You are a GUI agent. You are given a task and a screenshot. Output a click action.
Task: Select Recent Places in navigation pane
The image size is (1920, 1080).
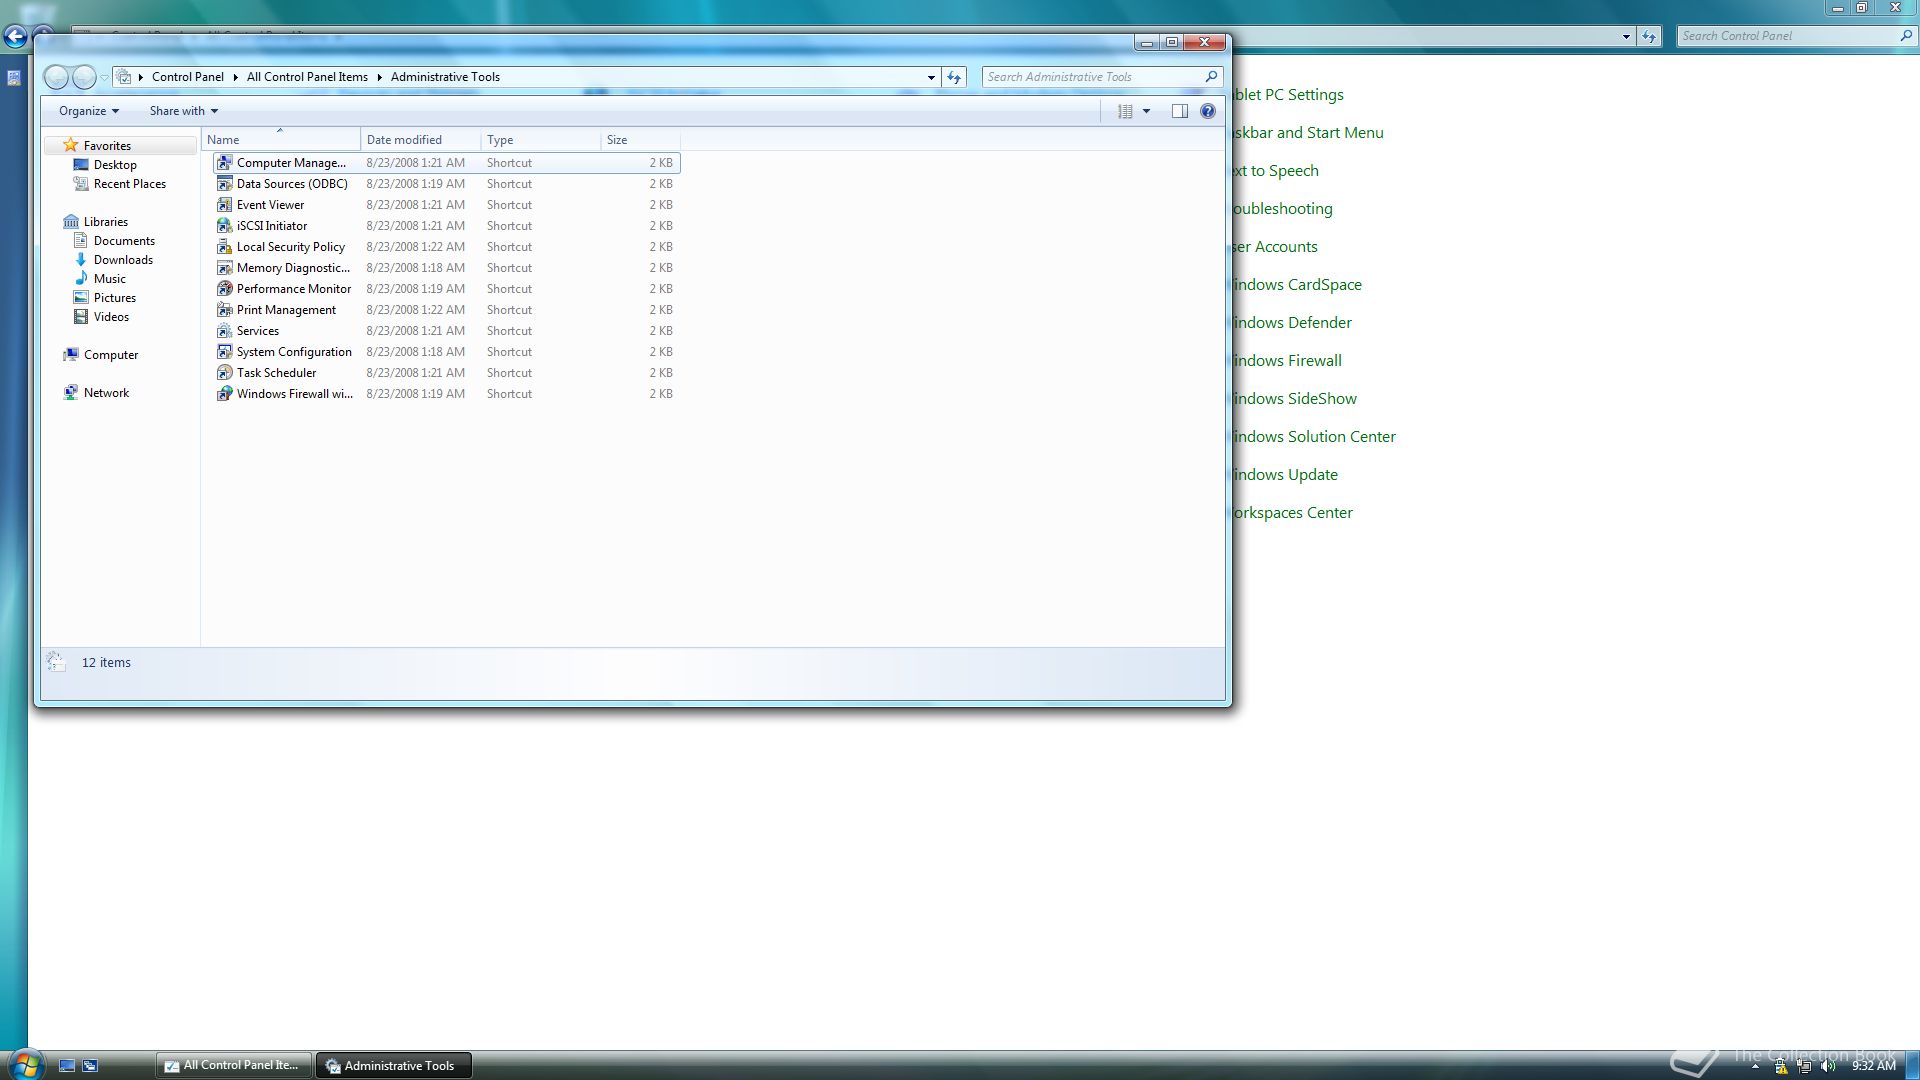129,184
